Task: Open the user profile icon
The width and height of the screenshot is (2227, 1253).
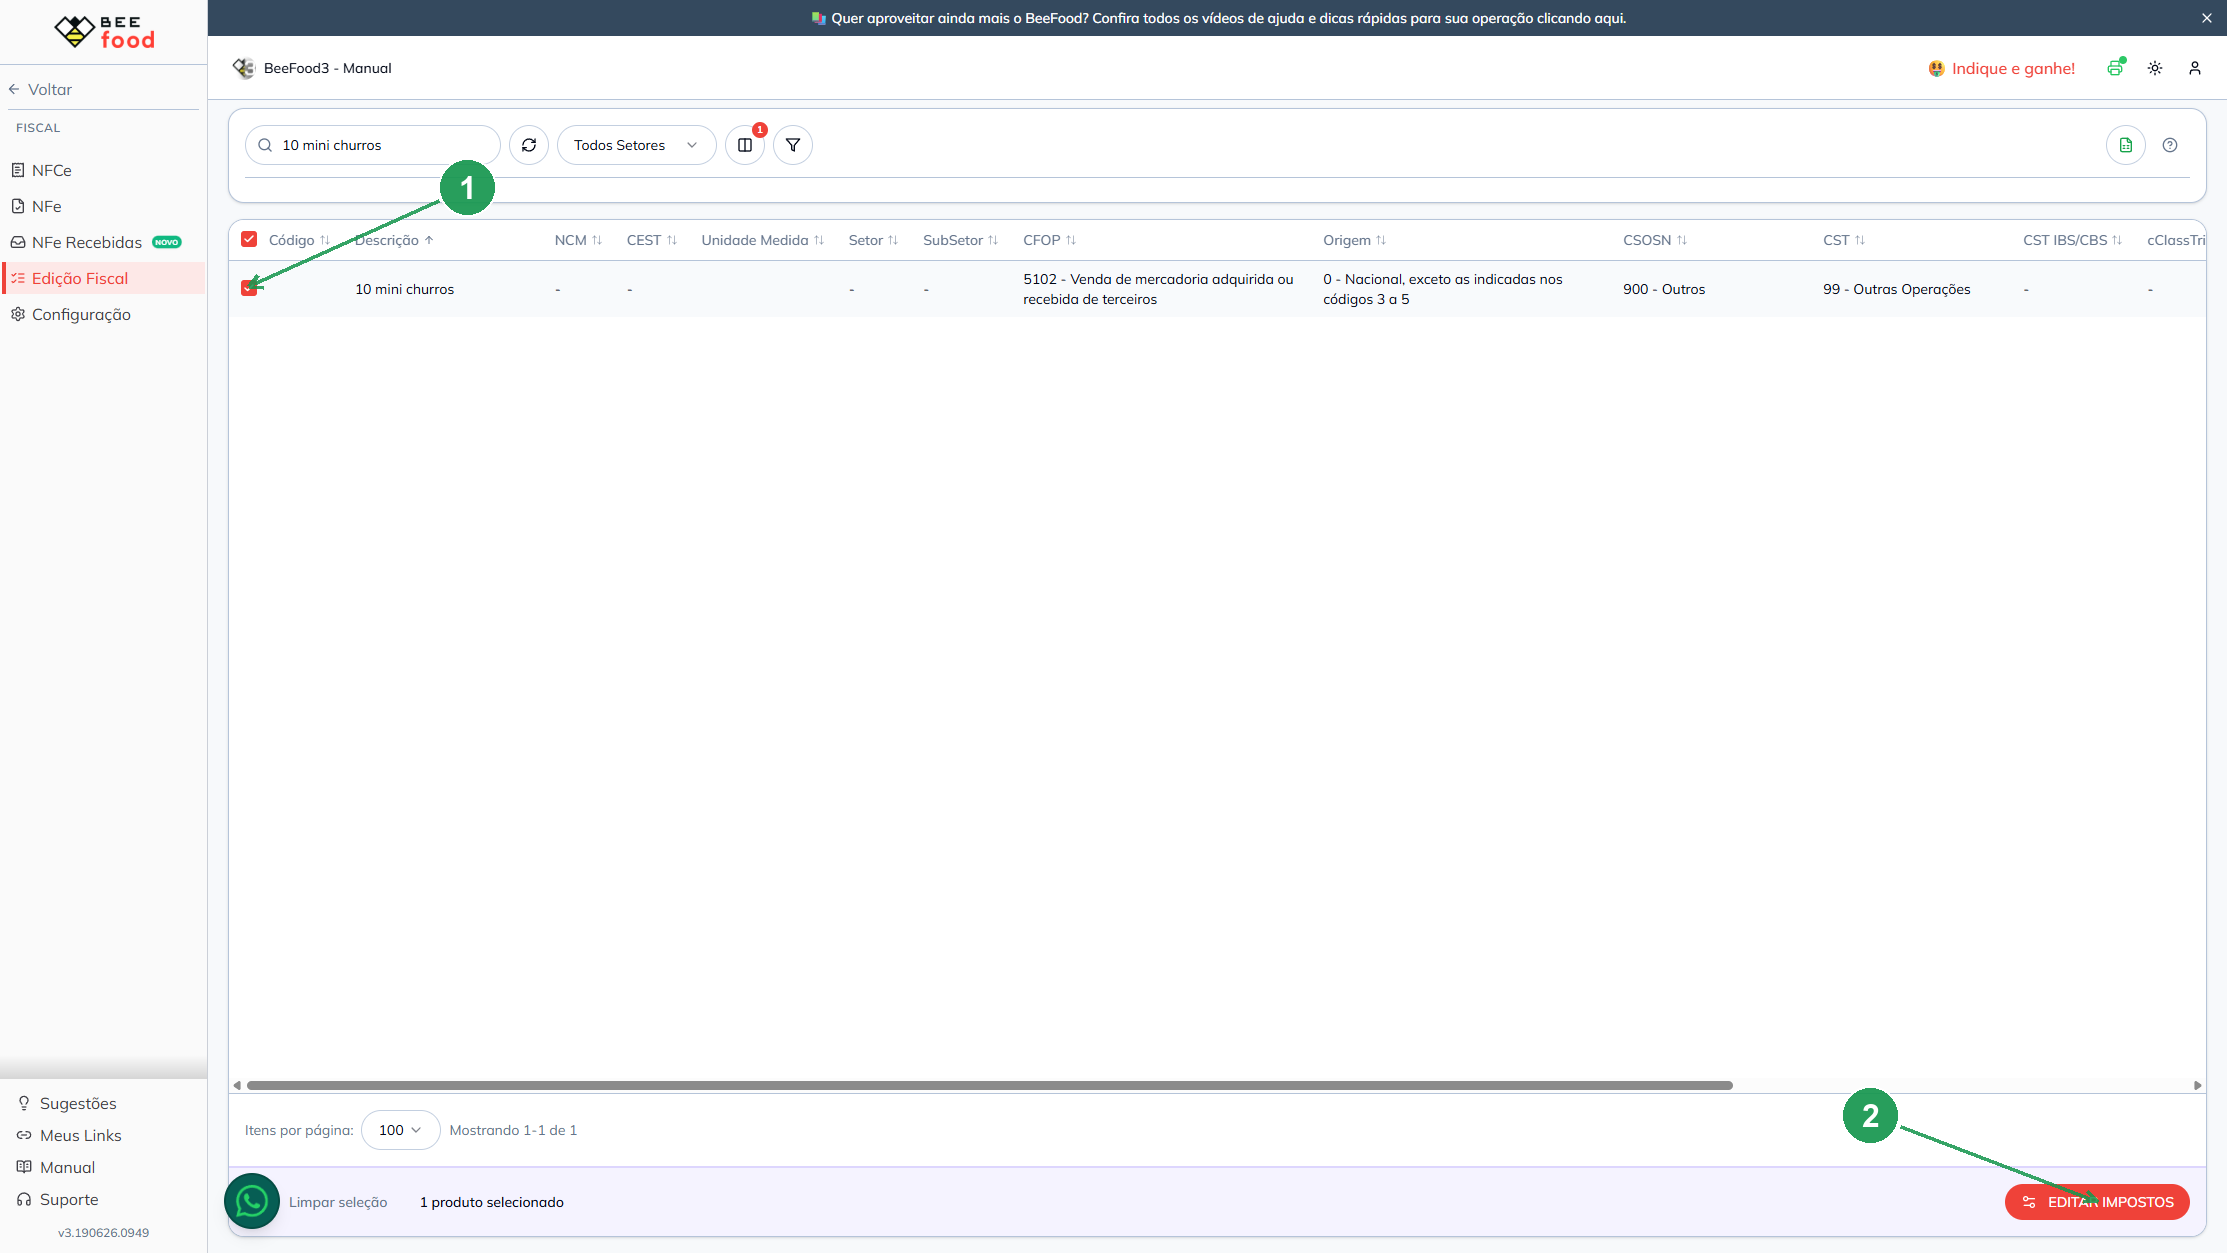Action: [2195, 68]
